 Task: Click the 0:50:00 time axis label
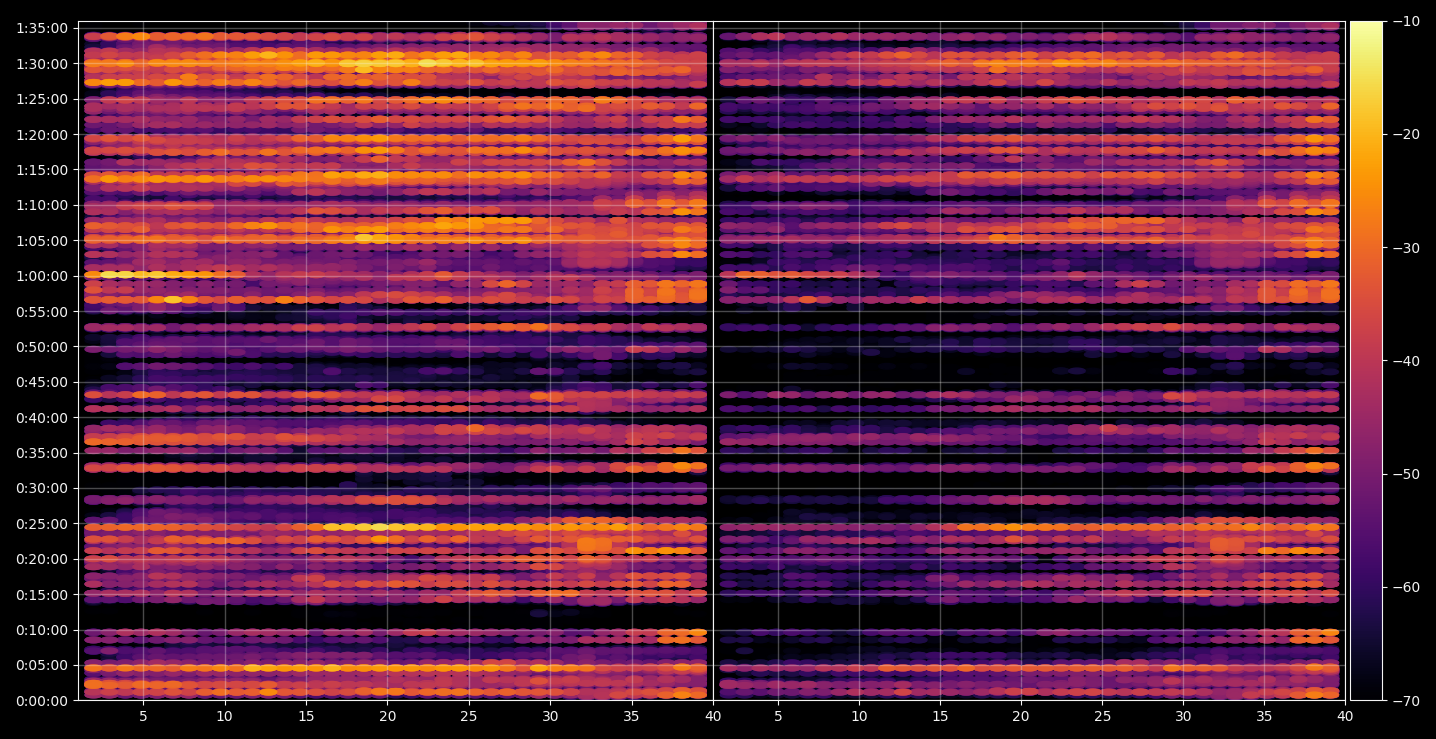[43, 347]
